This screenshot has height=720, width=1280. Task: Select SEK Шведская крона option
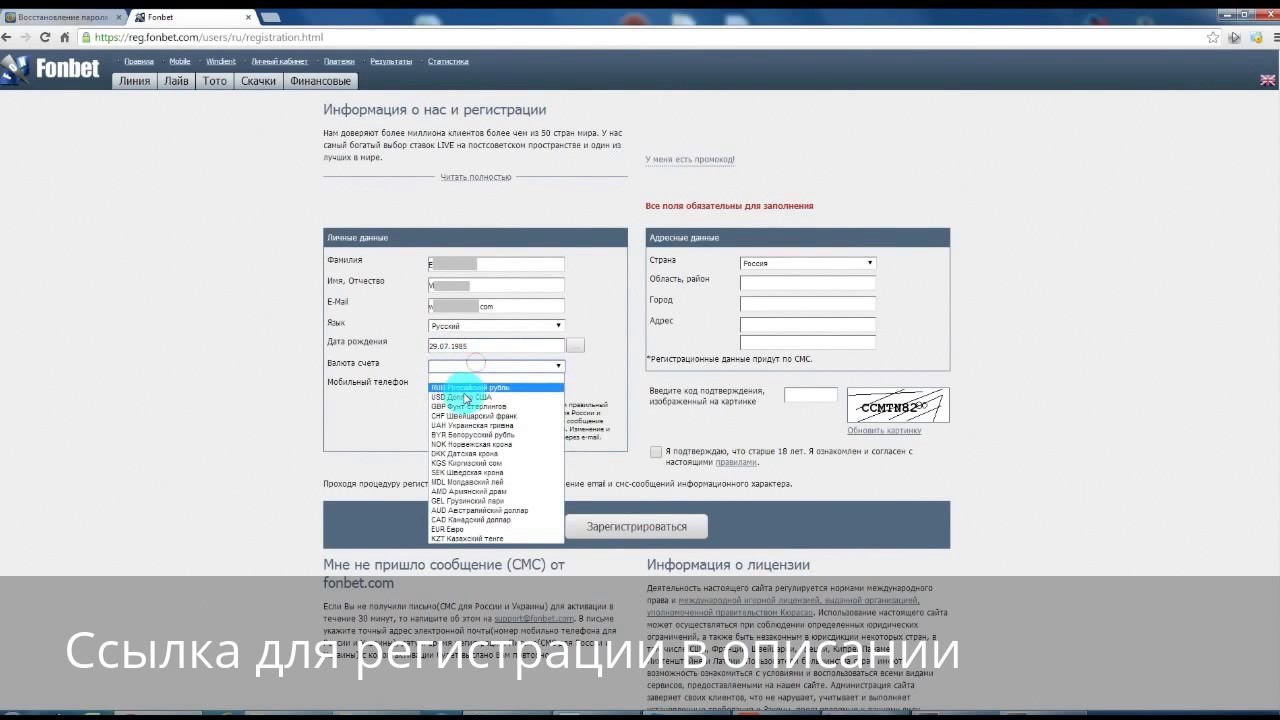click(496, 472)
